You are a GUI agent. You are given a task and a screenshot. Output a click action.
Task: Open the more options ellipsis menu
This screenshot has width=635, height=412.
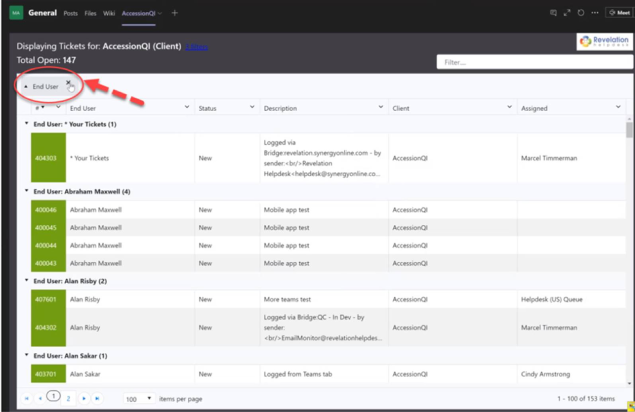coord(595,13)
